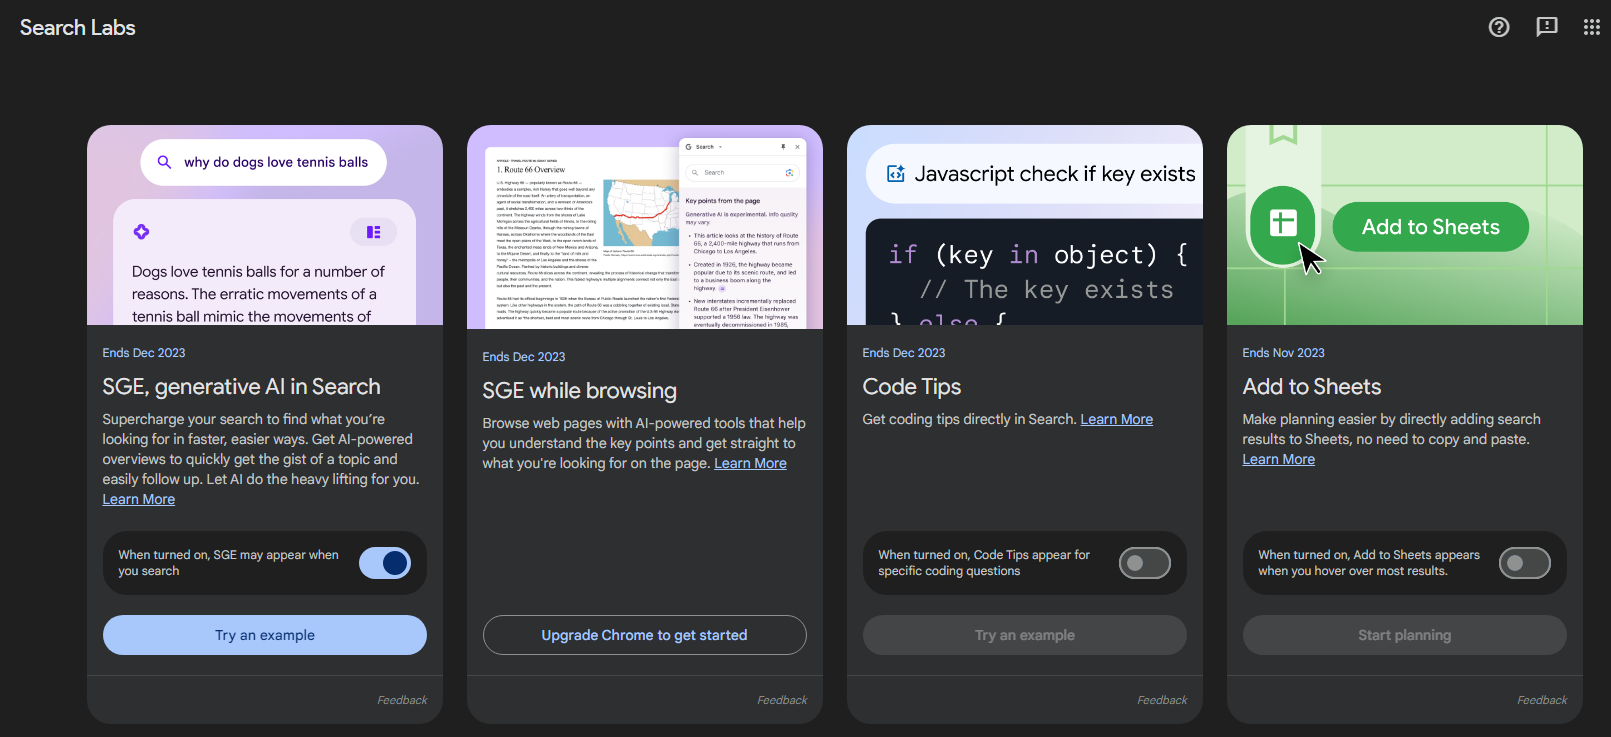Click Upgrade Chrome to get started
This screenshot has height=737, width=1611.
point(644,635)
